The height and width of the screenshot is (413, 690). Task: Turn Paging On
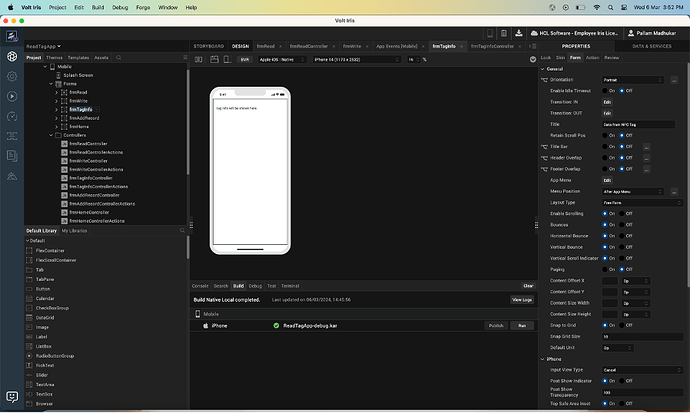[605, 270]
